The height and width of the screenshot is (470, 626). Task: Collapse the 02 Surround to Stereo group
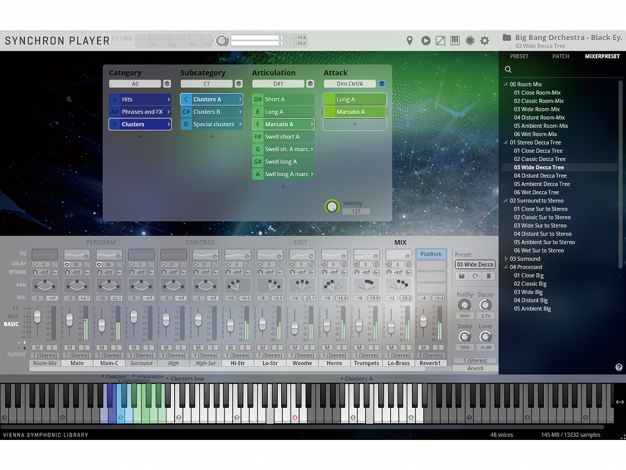pos(505,201)
